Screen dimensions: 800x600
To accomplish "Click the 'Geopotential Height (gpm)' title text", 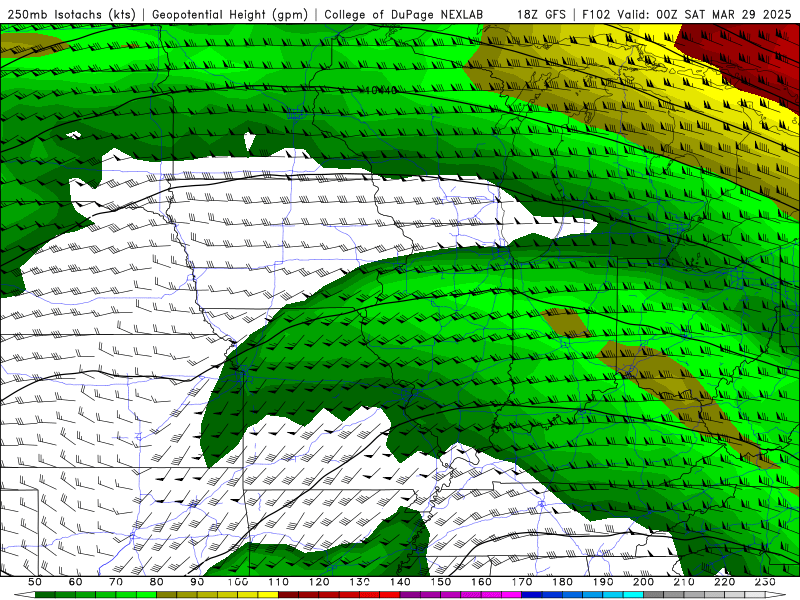I will pyautogui.click(x=230, y=15).
